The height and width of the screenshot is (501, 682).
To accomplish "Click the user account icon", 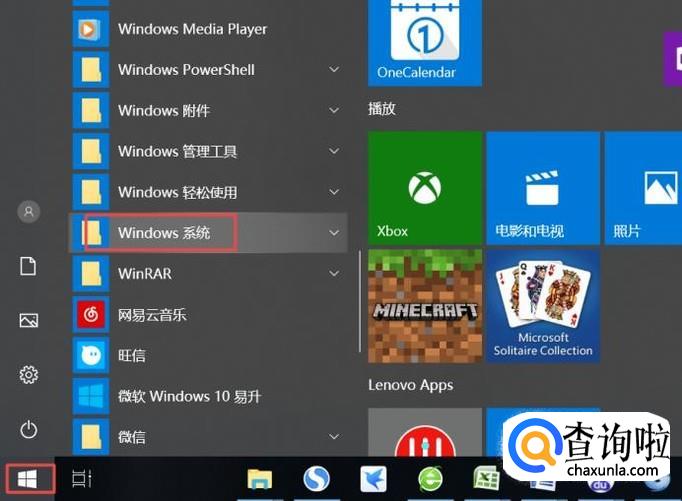I will click(x=29, y=211).
